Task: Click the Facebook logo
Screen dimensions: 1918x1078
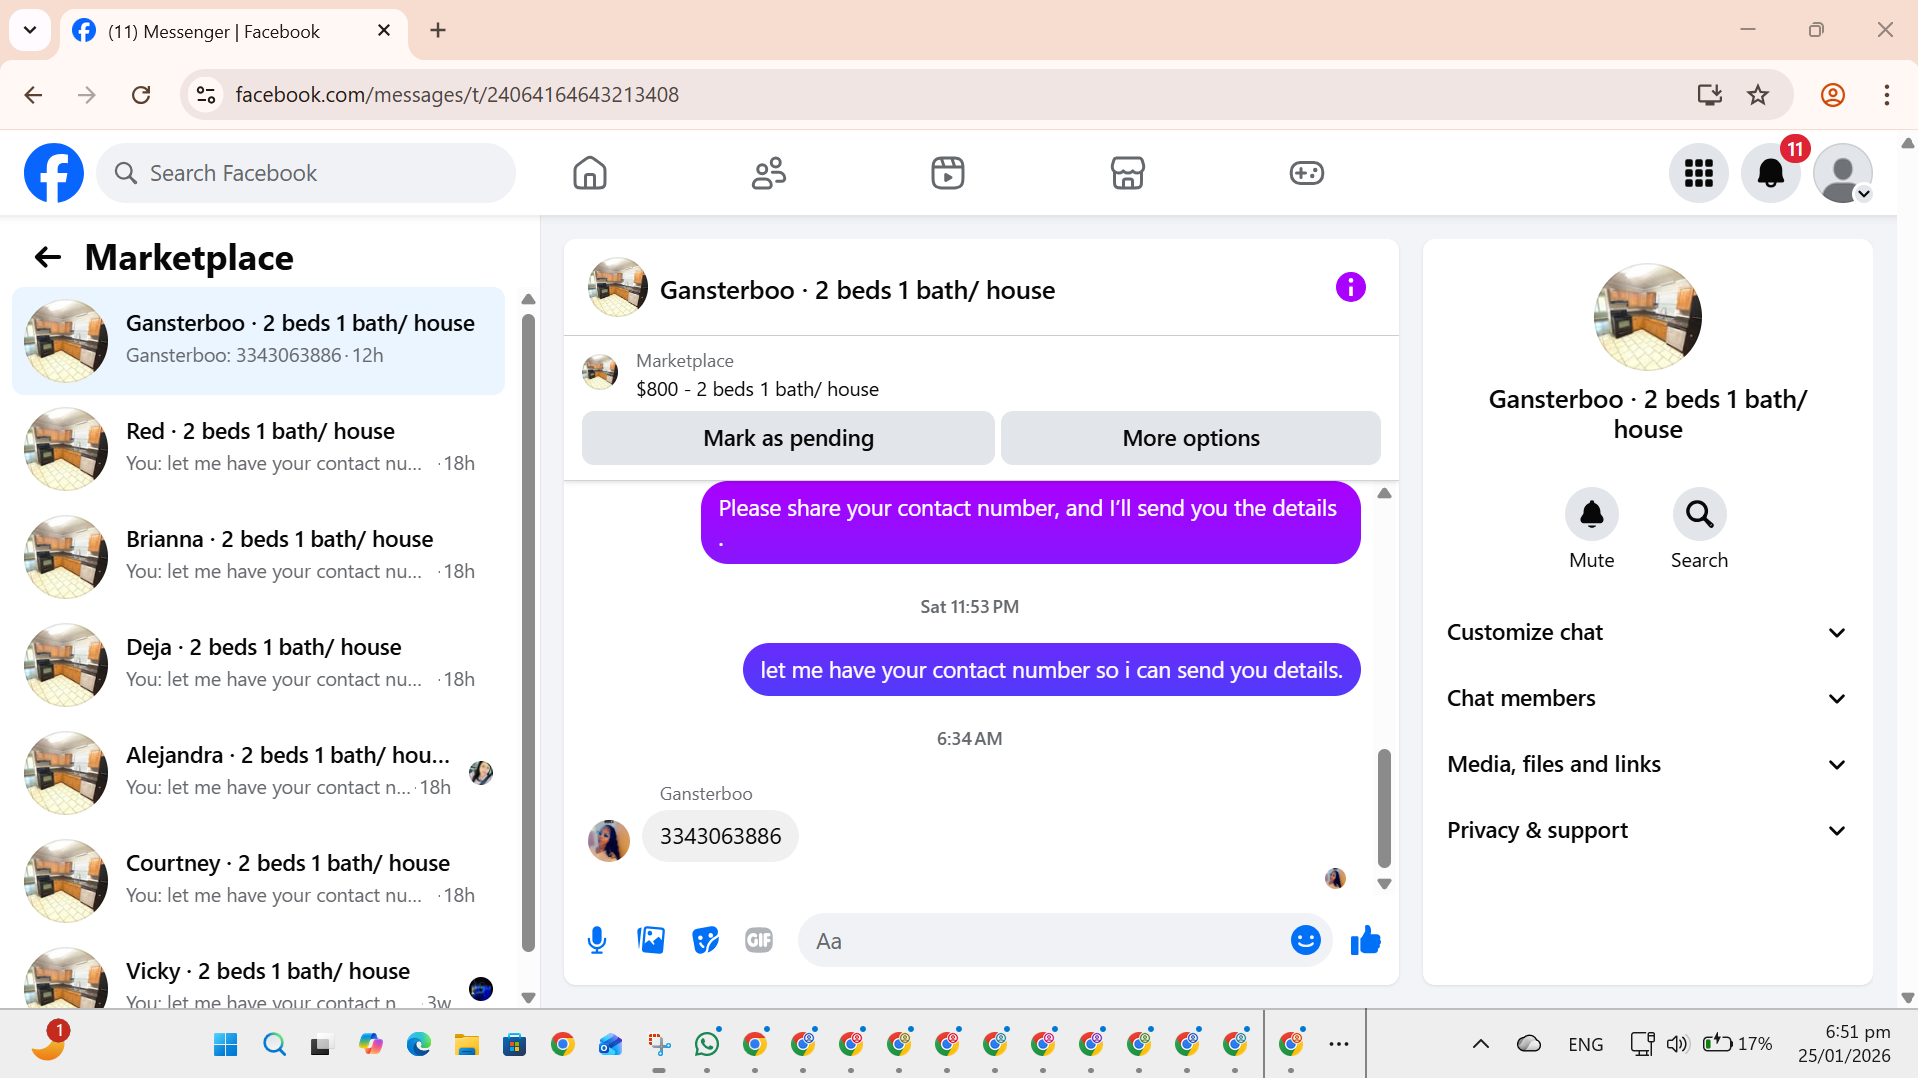Action: click(54, 173)
